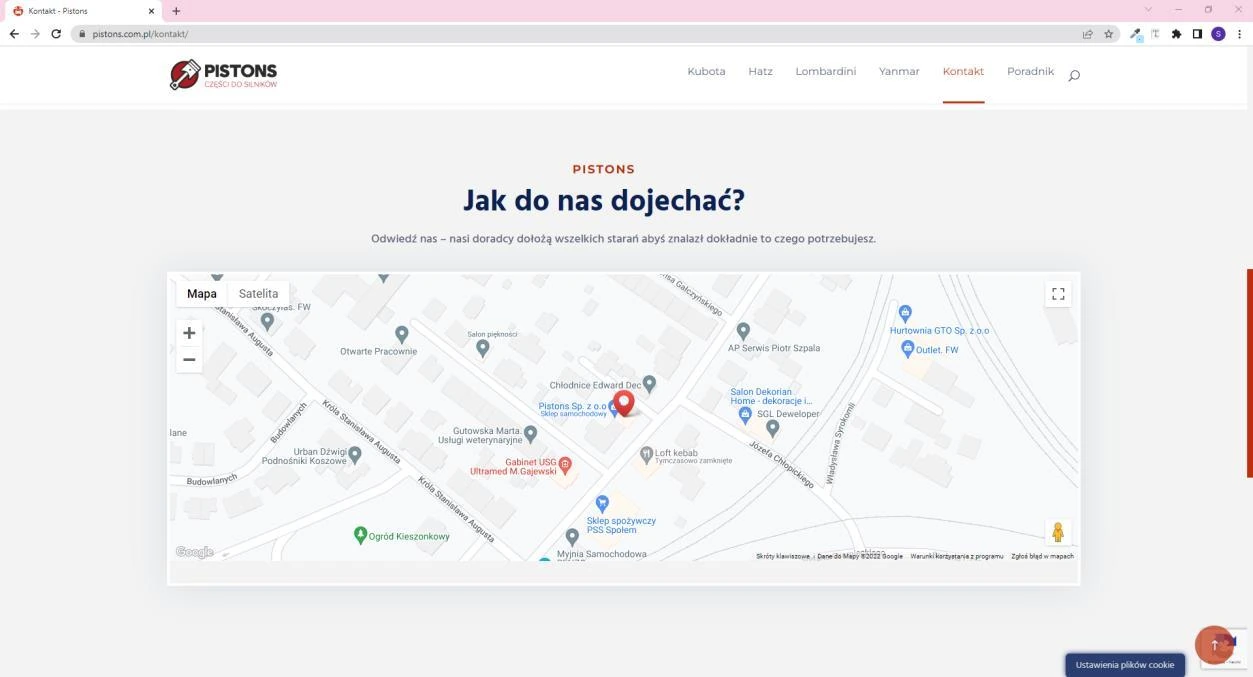The width and height of the screenshot is (1253, 677).
Task: Open the Chrome profile avatar
Action: (x=1218, y=34)
